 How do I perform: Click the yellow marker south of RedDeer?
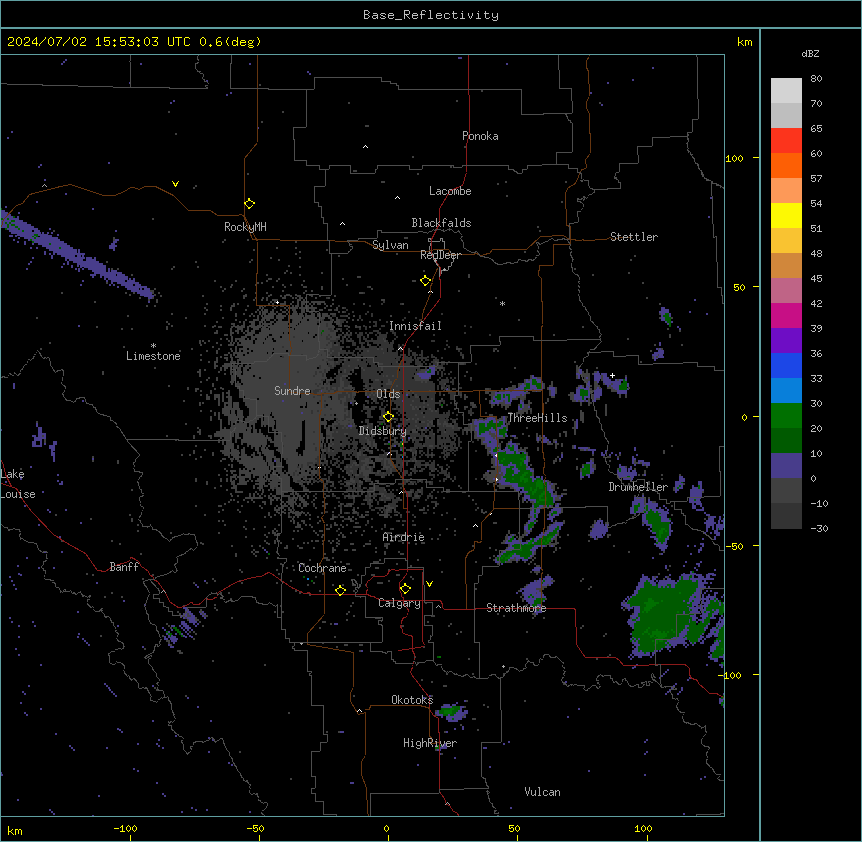(426, 281)
